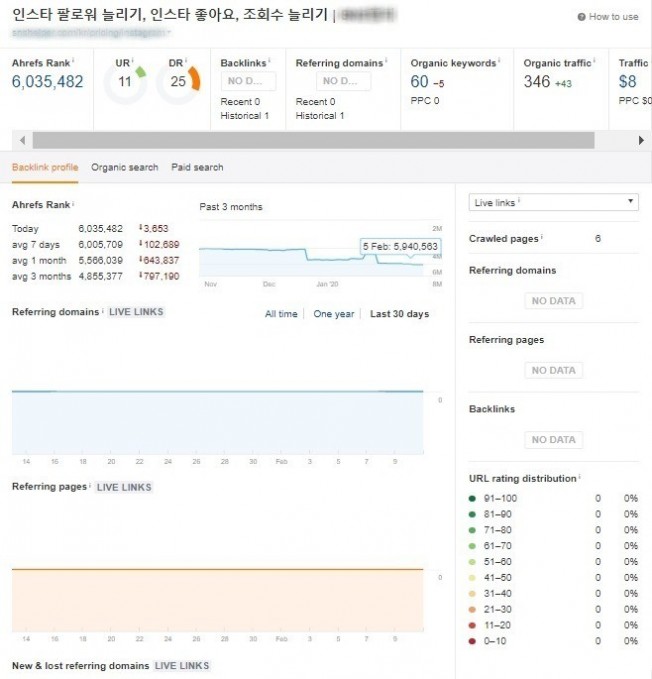Click the Today rank row value 6,035,482
The width and height of the screenshot is (652, 679).
click(100, 229)
